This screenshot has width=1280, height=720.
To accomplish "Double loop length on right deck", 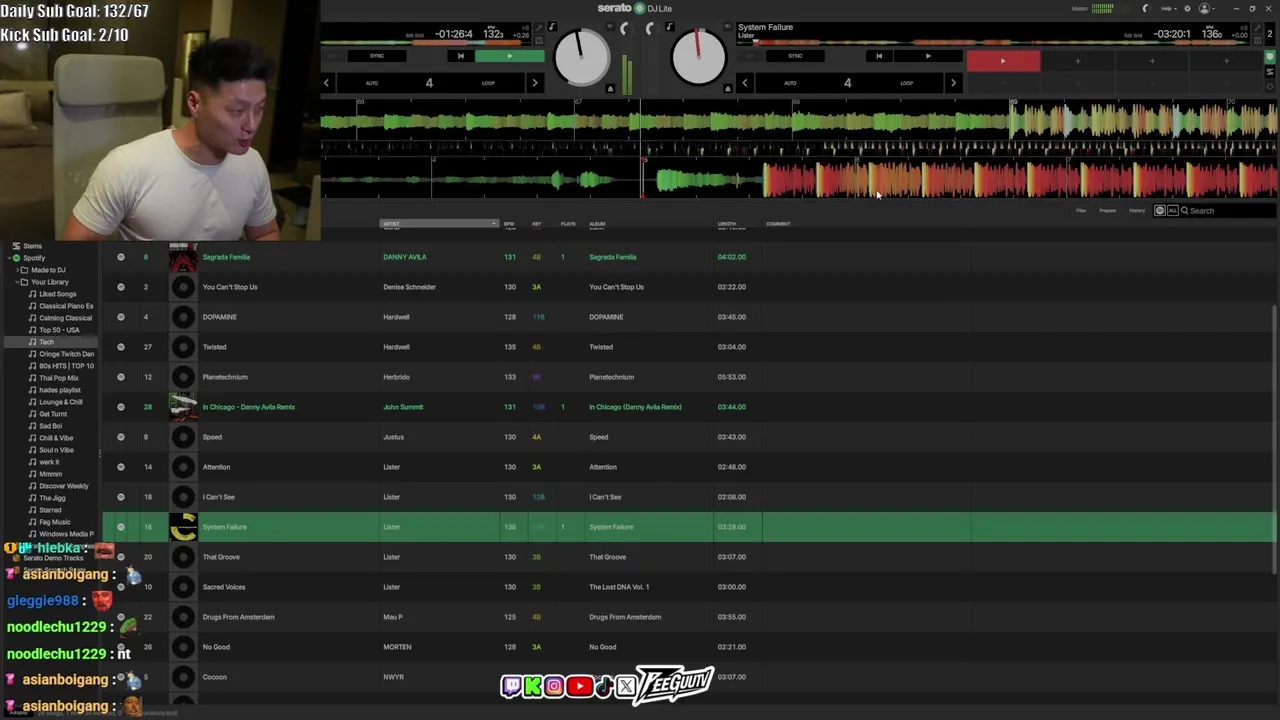I will click(953, 83).
